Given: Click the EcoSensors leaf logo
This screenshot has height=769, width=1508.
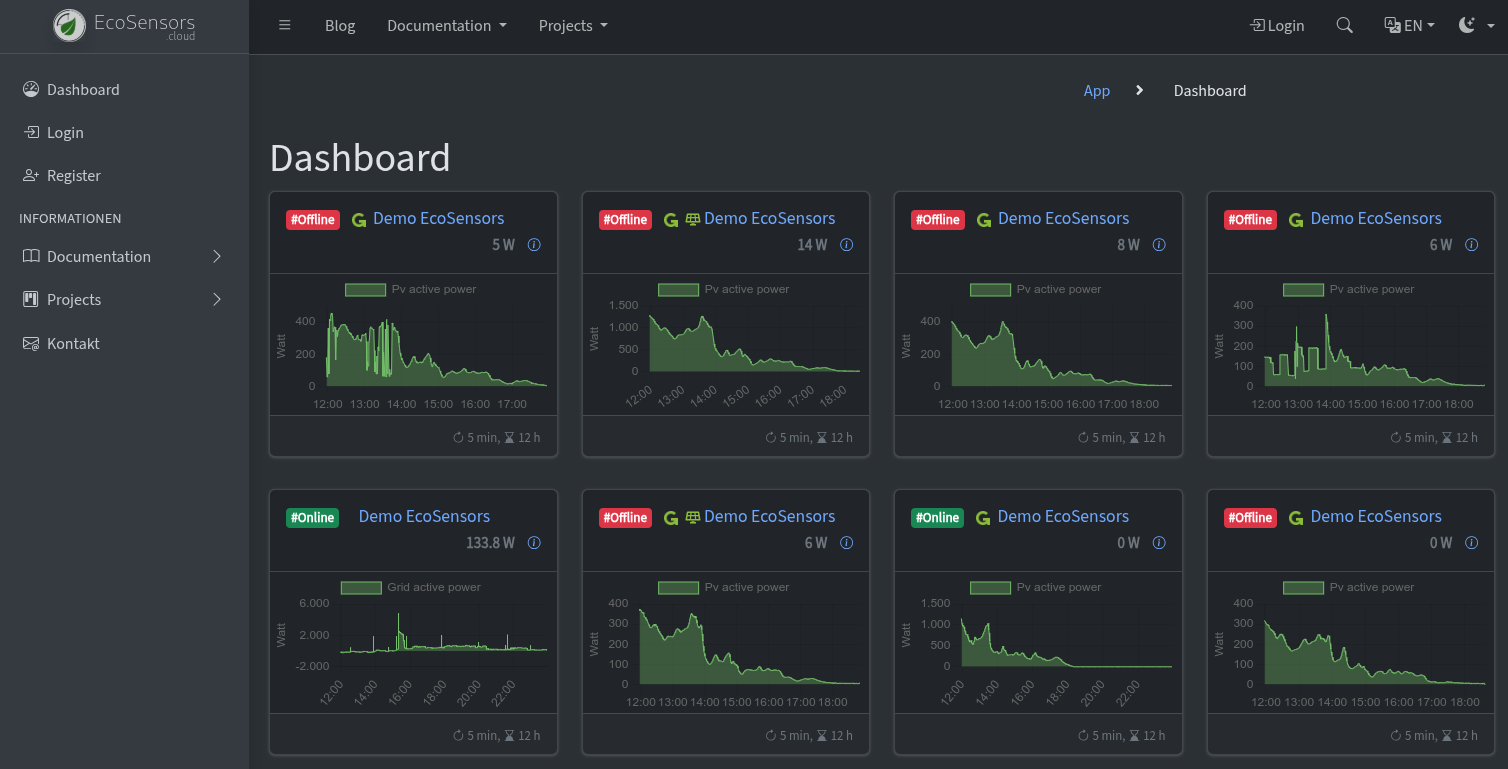Looking at the screenshot, I should 70,26.
